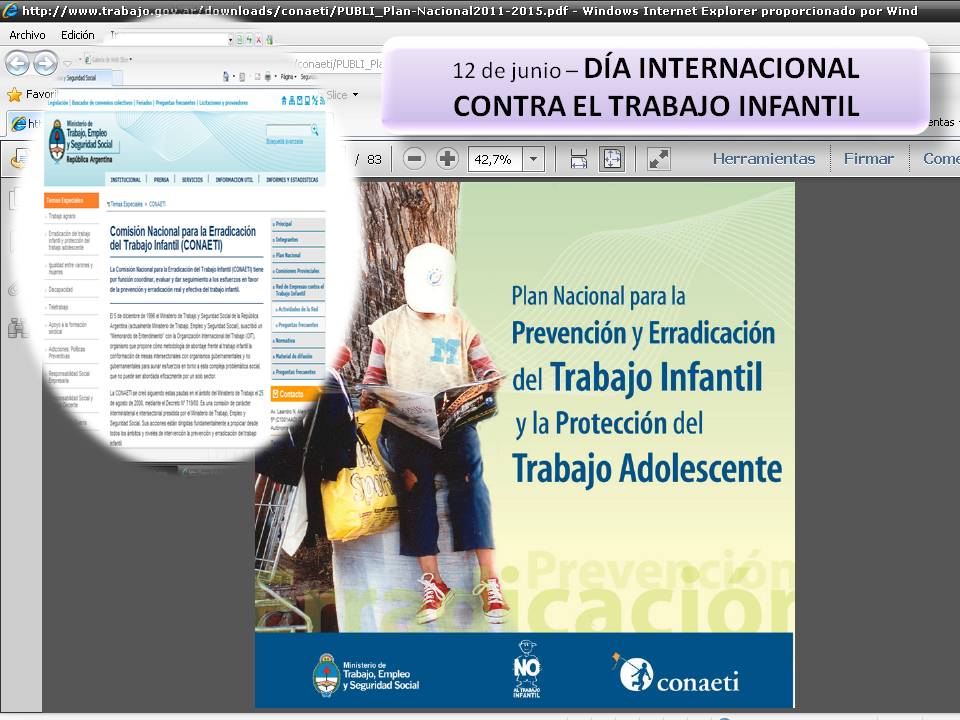Open the Edición menu
Image resolution: width=960 pixels, height=720 pixels.
[x=78, y=35]
